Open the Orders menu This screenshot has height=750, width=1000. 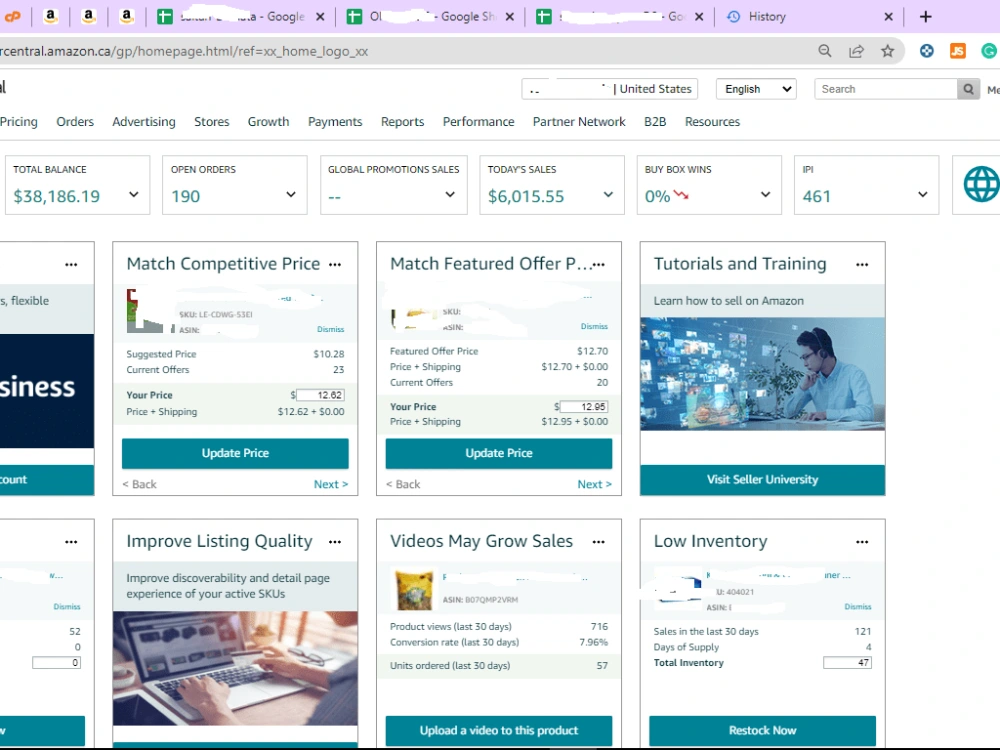[75, 122]
